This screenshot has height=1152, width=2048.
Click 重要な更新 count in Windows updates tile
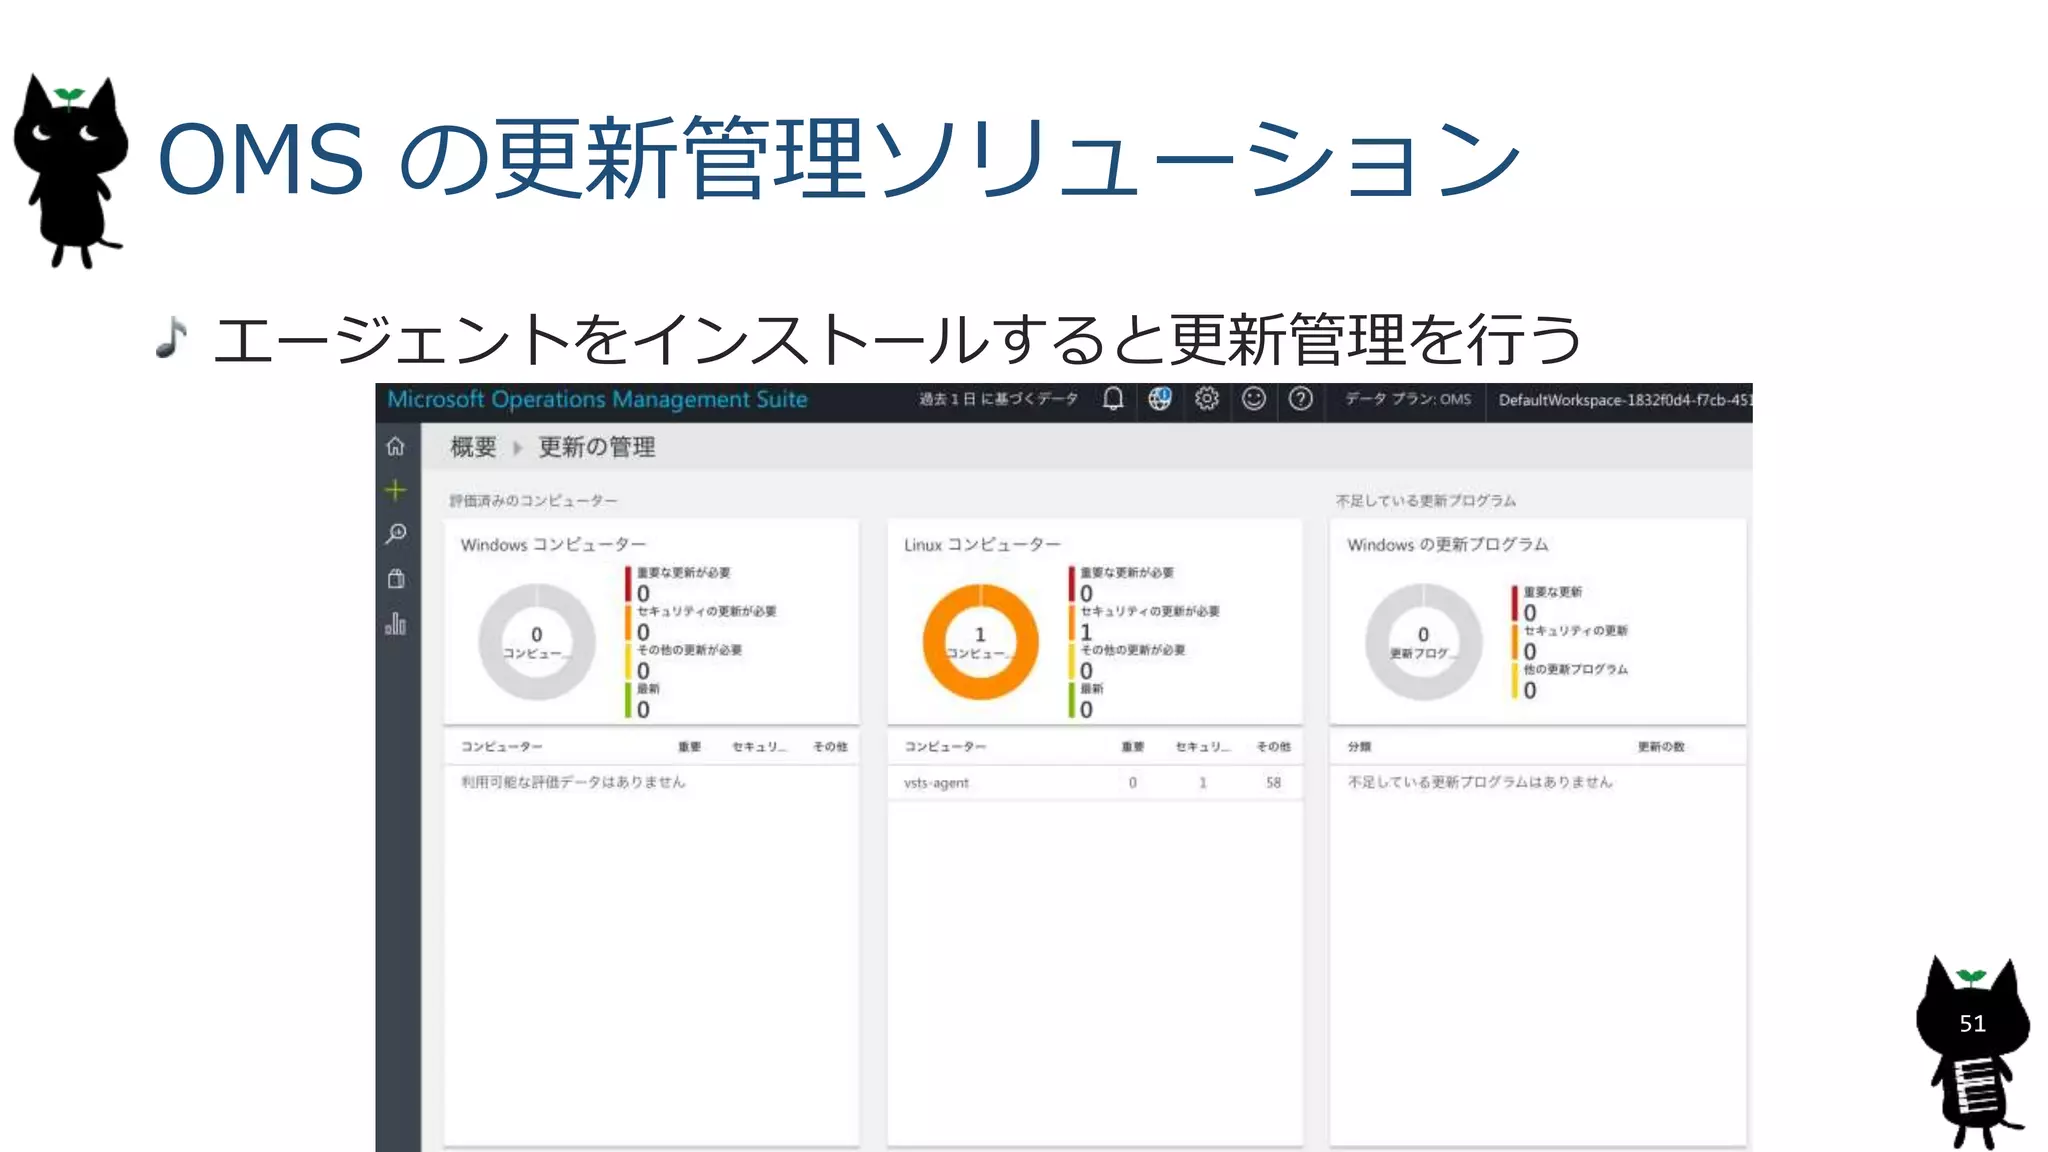1530,613
